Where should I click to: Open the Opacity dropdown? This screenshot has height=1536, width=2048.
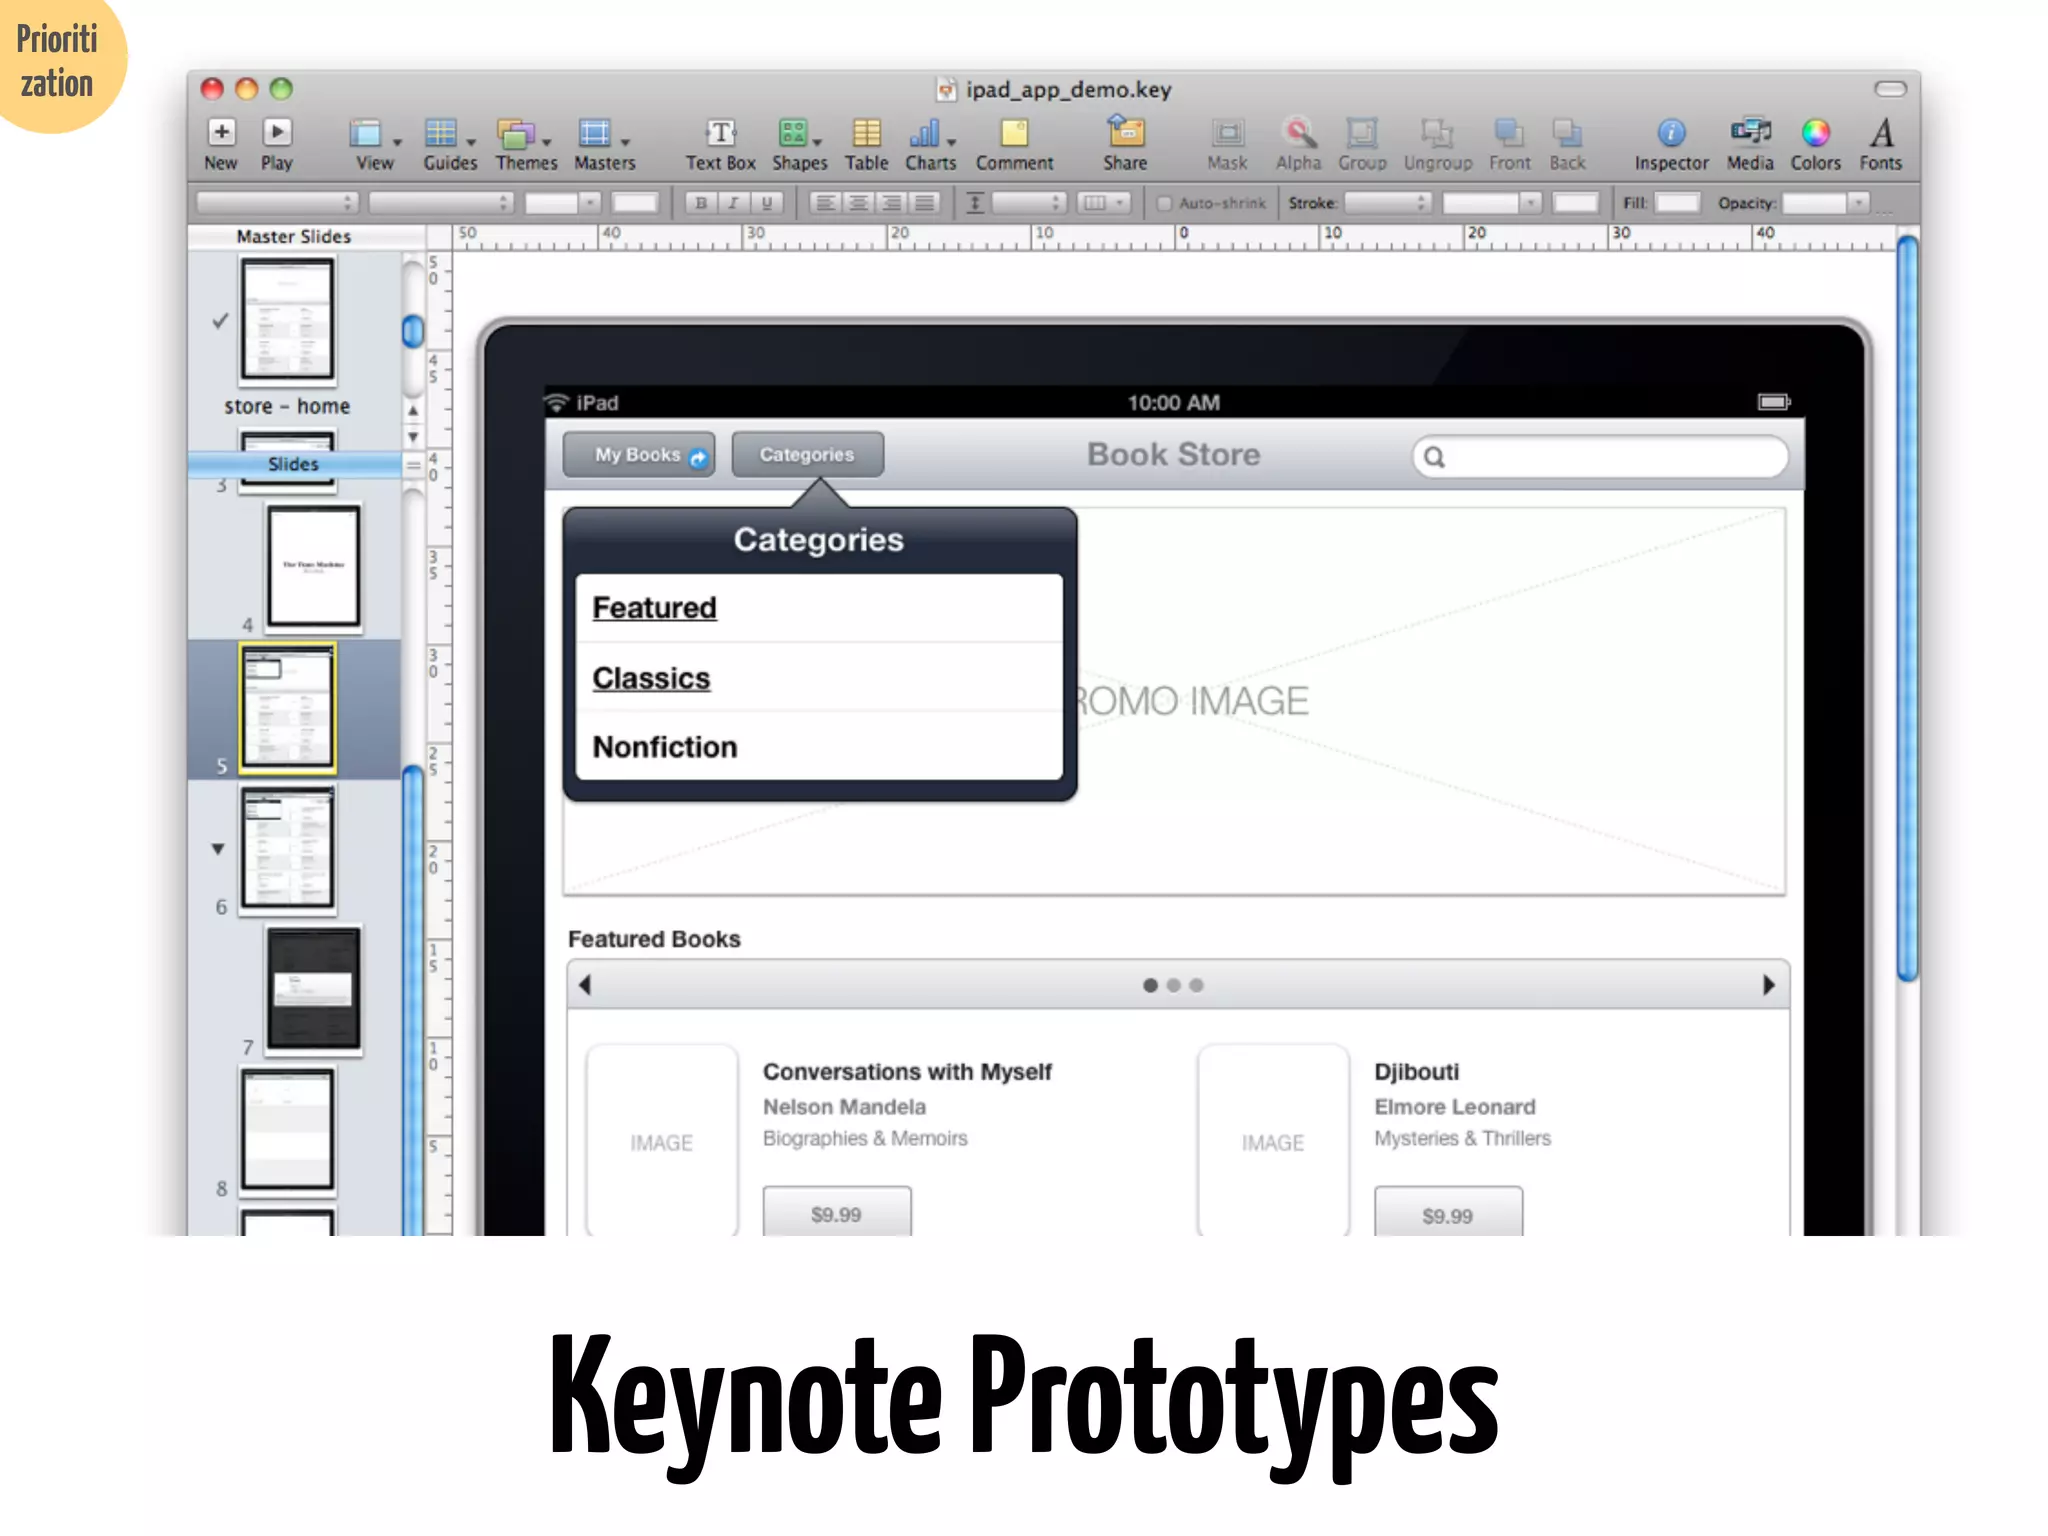[x=1826, y=203]
